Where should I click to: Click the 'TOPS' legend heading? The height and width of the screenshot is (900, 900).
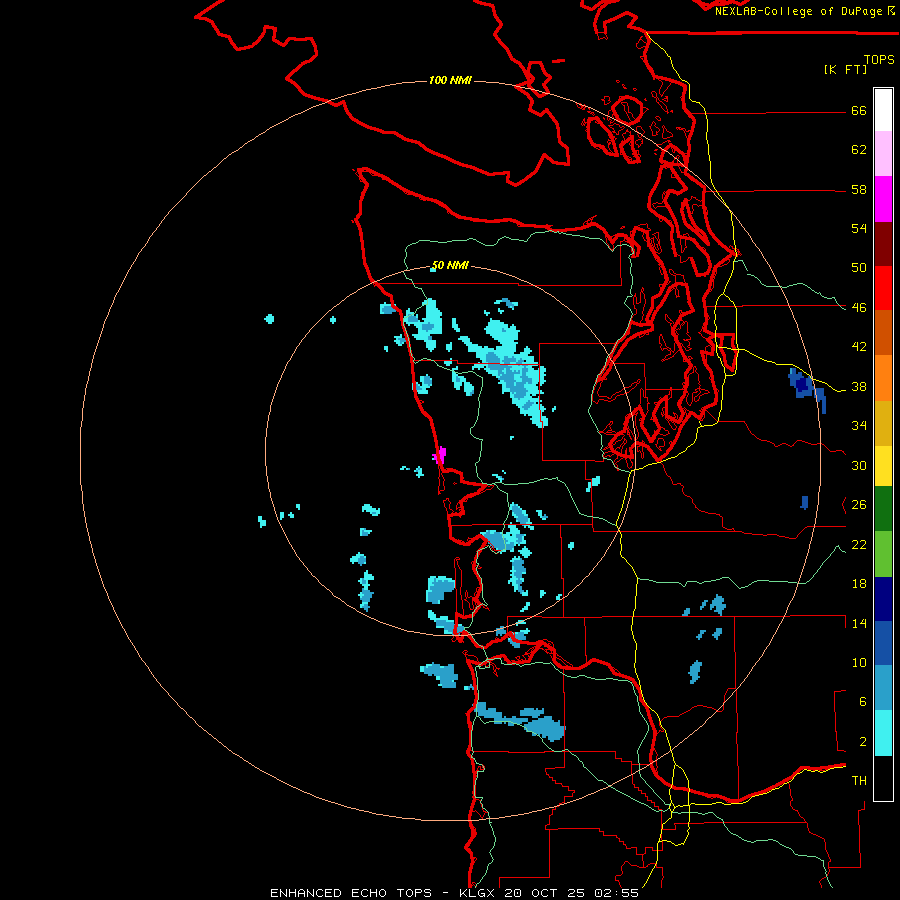tap(879, 60)
